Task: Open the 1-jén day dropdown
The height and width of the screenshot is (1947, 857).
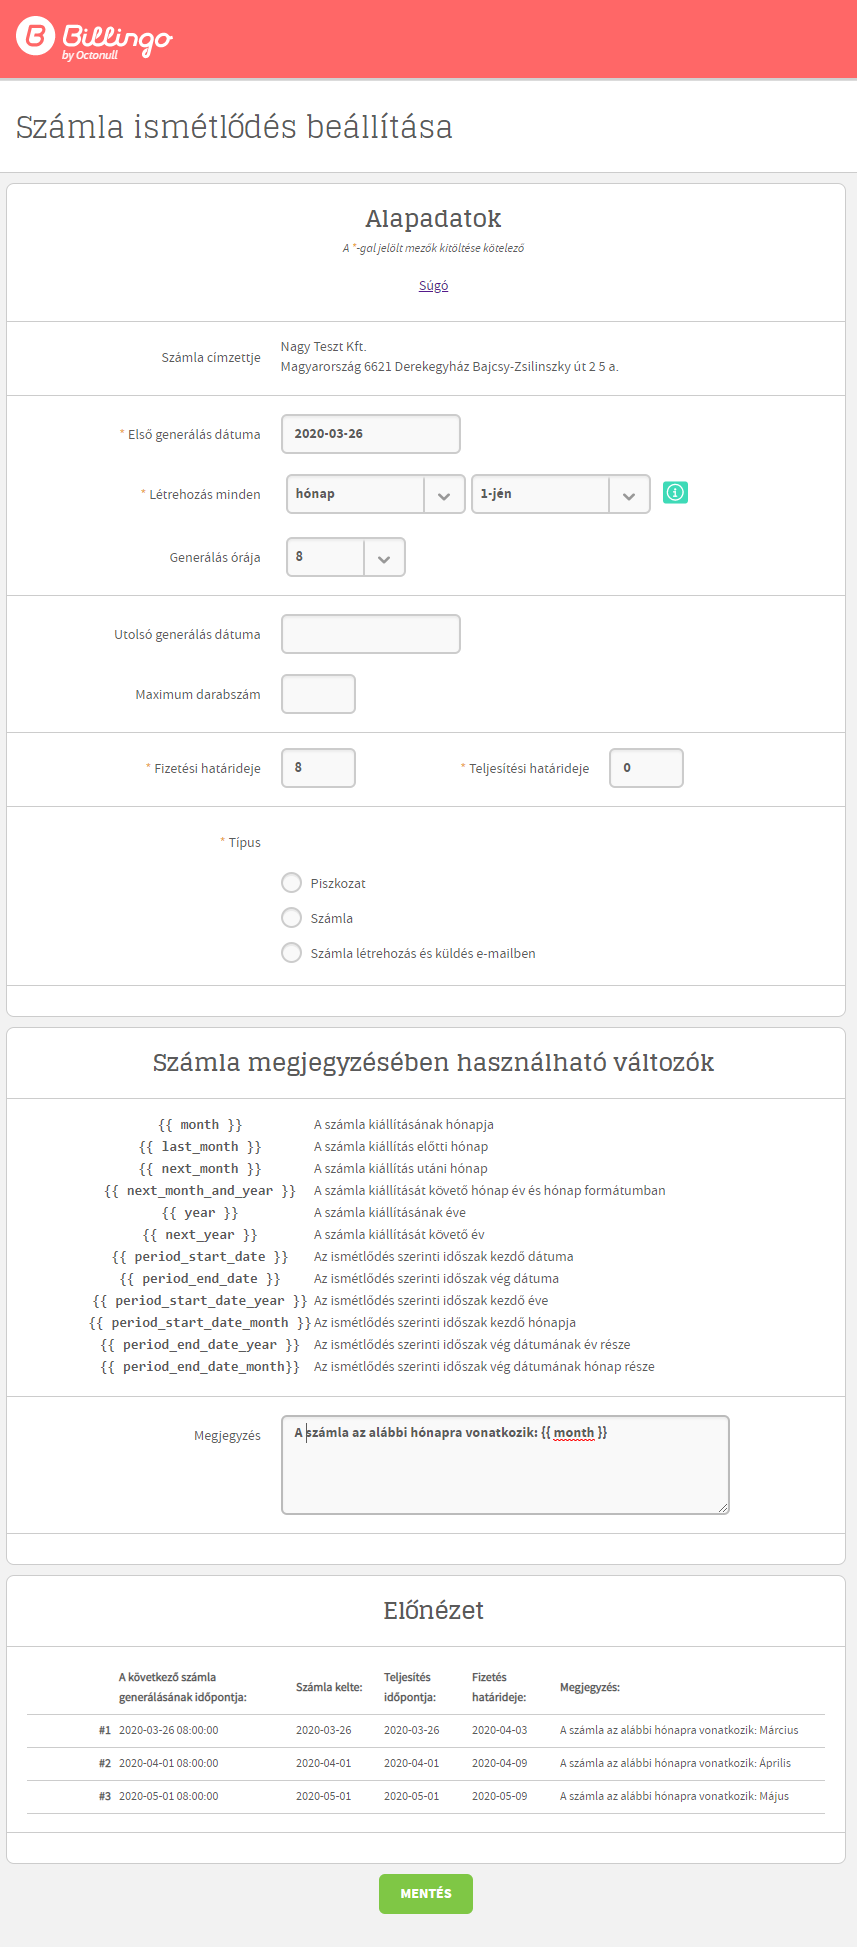Action: 560,494
